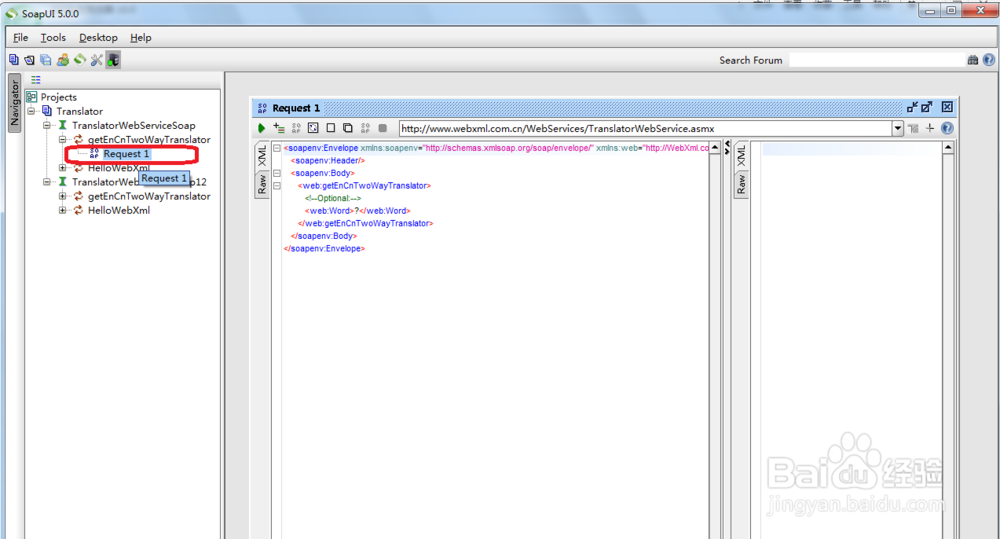Select the response Raw side tab
Viewport: 1000px width, 539px height.
click(x=740, y=184)
